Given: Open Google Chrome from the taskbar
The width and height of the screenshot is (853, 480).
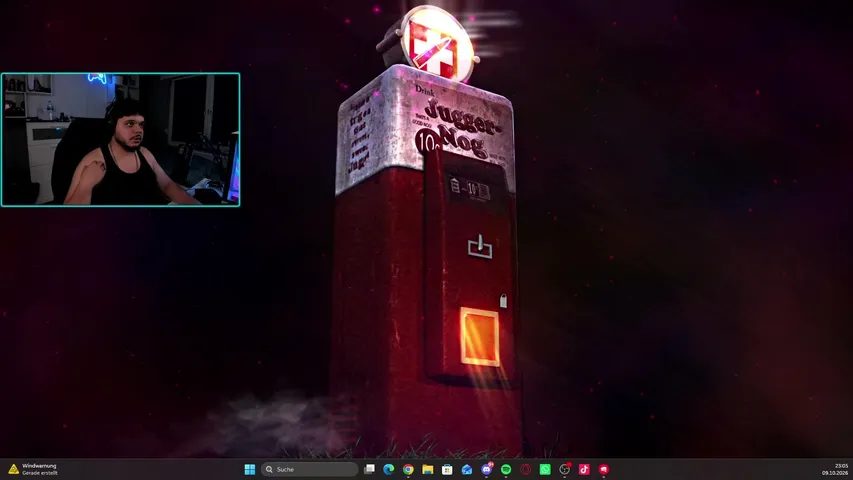Looking at the screenshot, I should (x=408, y=469).
